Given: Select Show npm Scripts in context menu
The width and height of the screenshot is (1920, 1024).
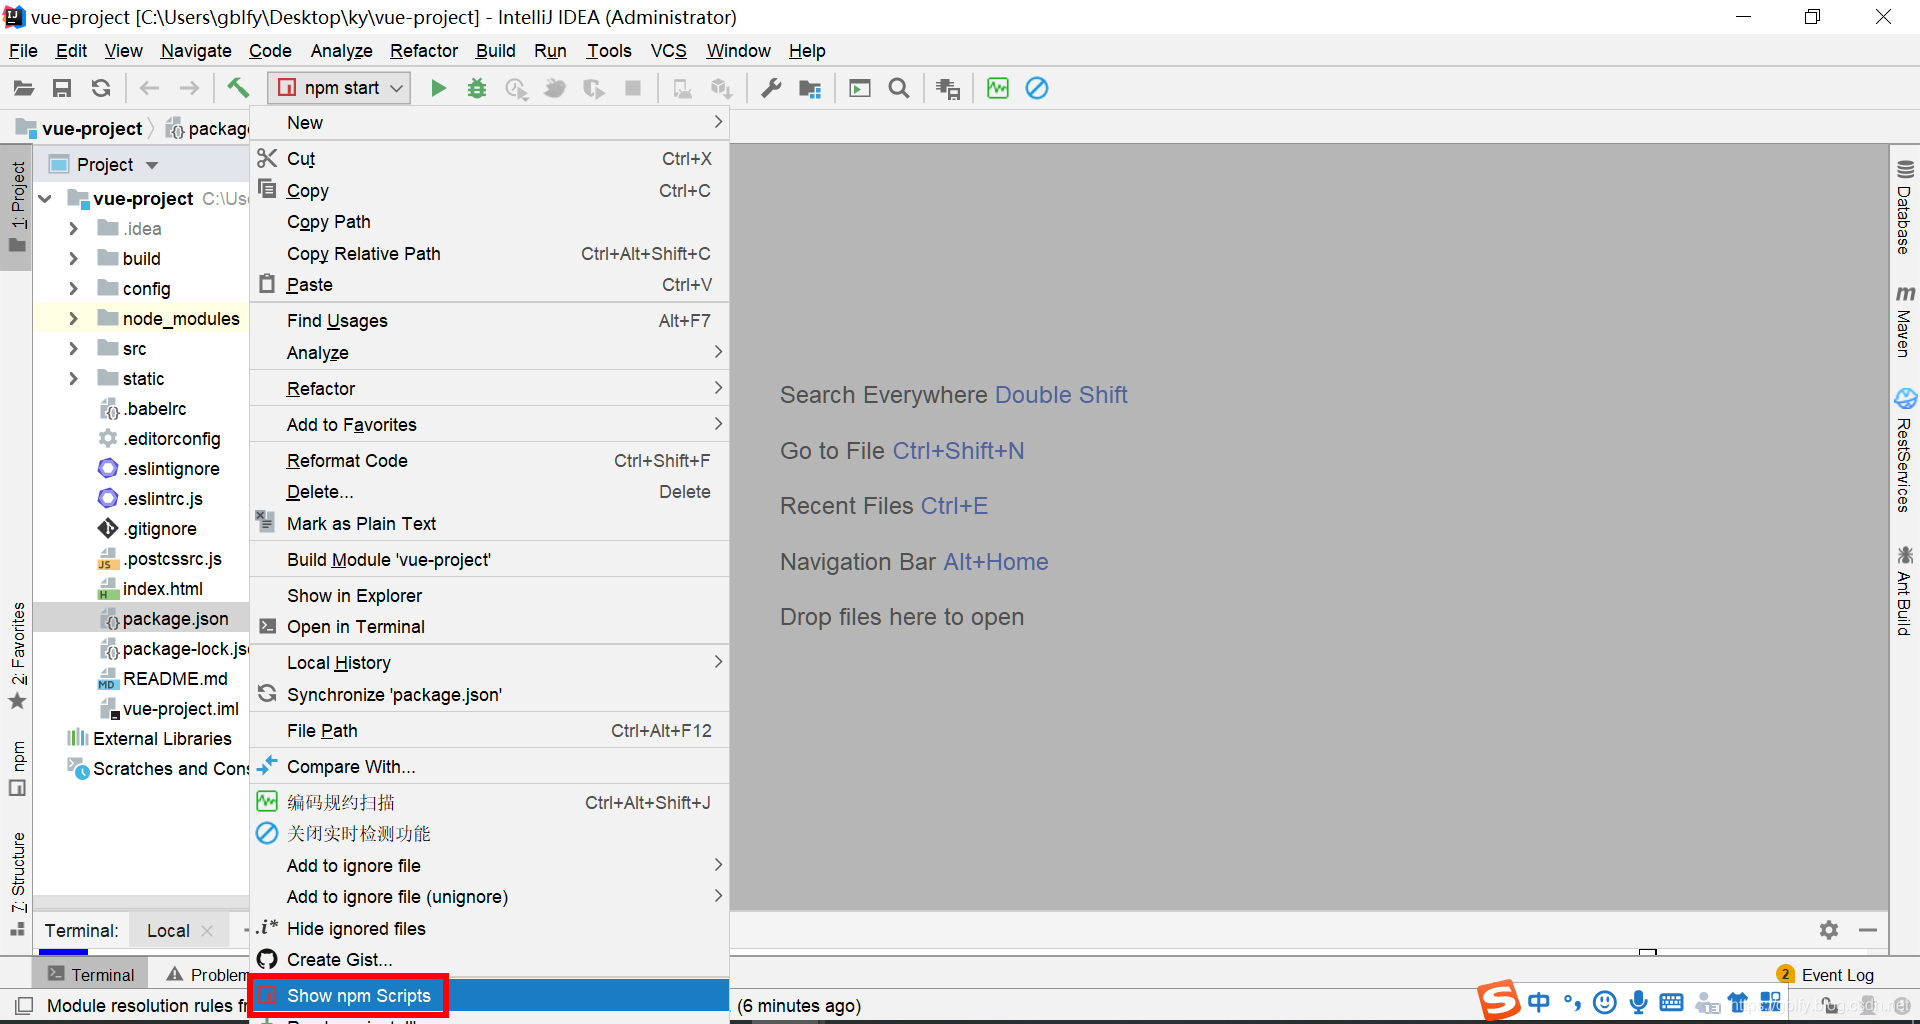Looking at the screenshot, I should [x=489, y=996].
